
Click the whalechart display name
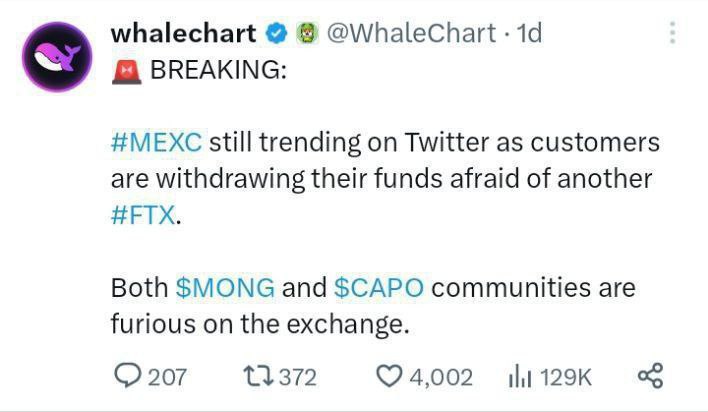tap(181, 32)
